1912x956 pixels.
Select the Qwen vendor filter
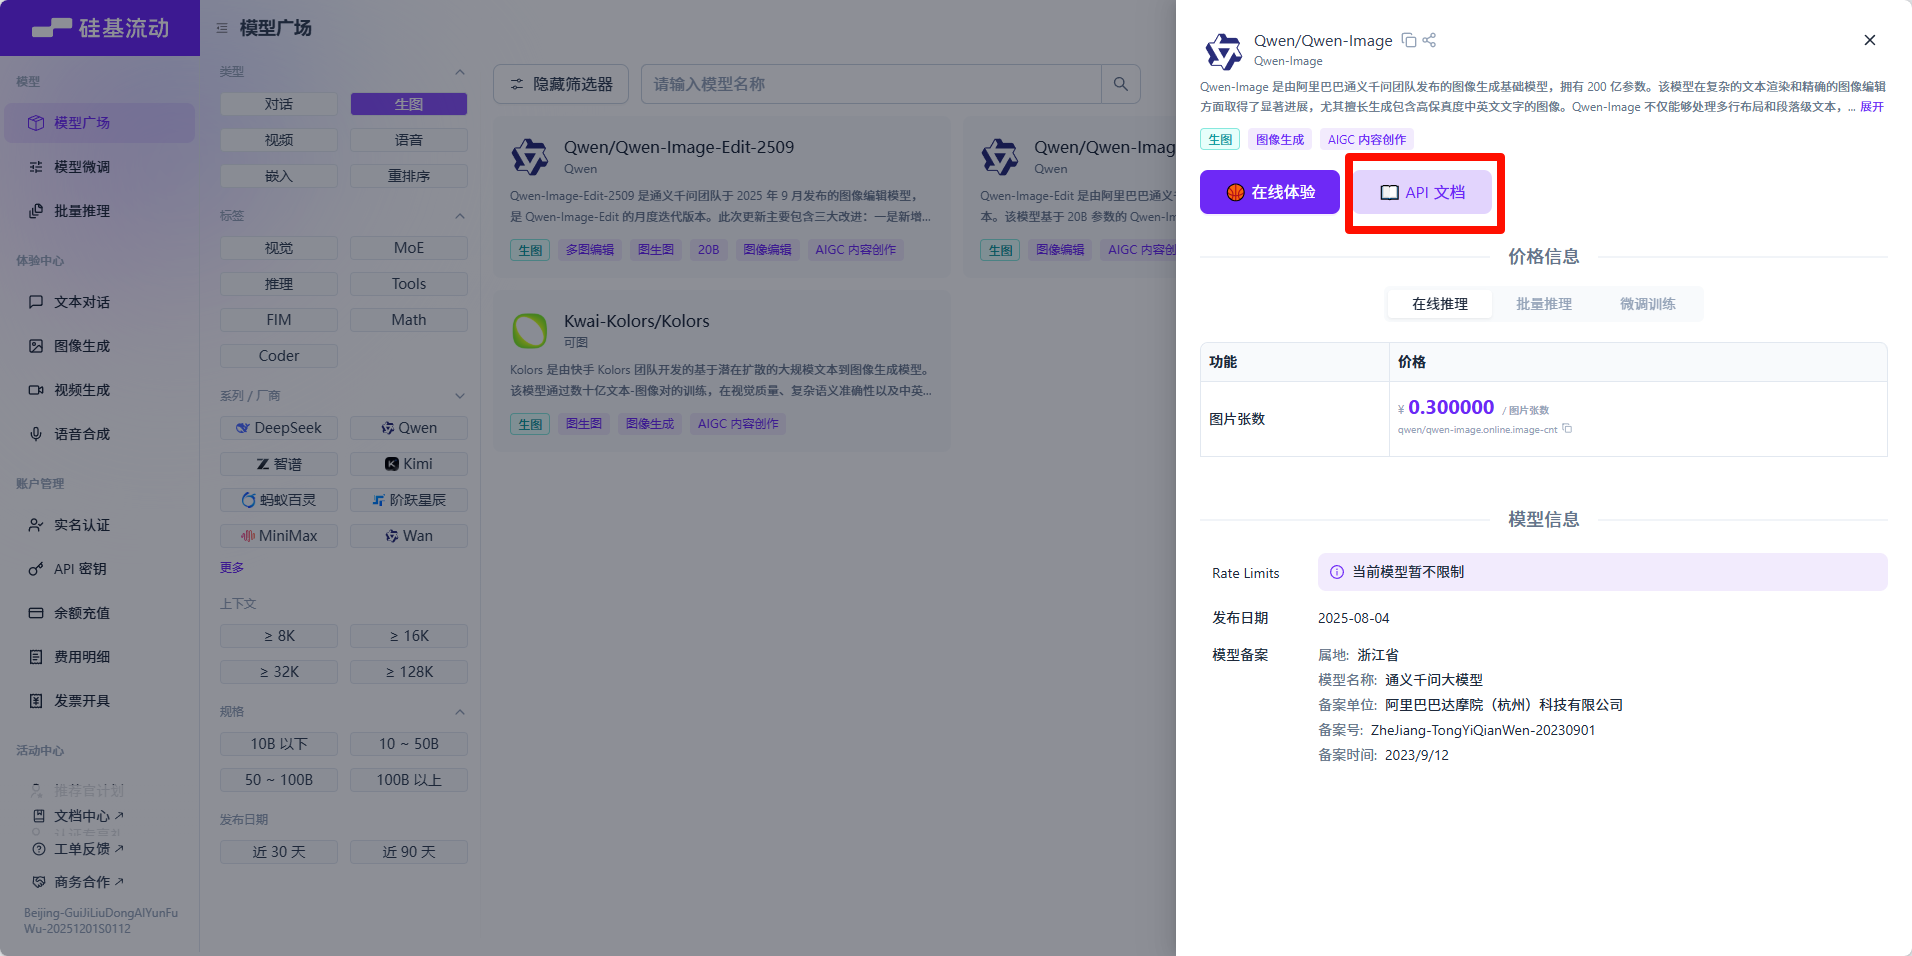click(x=409, y=428)
